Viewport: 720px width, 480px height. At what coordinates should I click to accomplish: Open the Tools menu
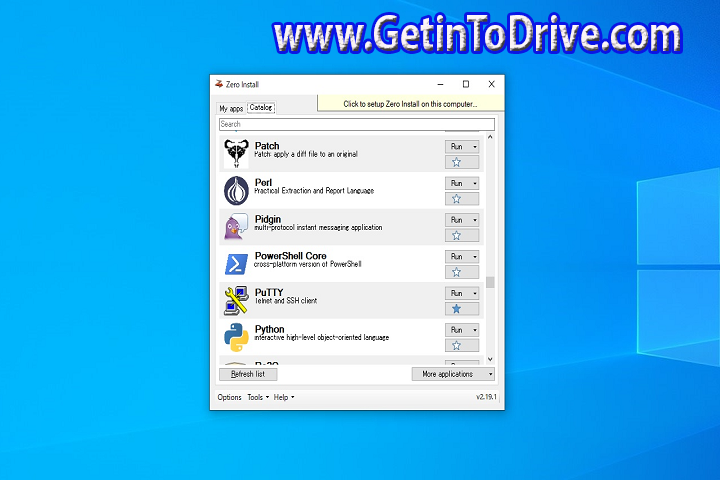point(258,397)
